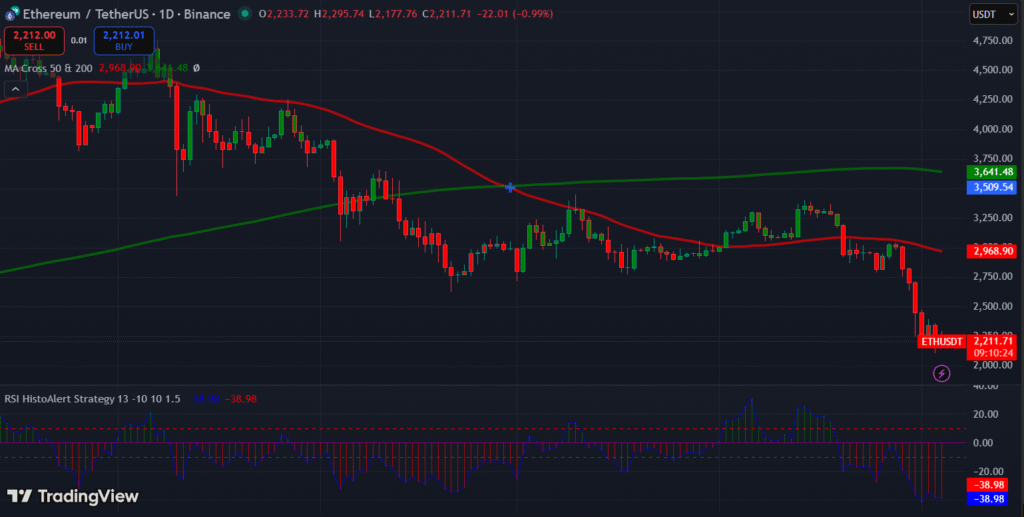Click the TradingView logo
Image resolution: width=1024 pixels, height=517 pixels.
73,496
